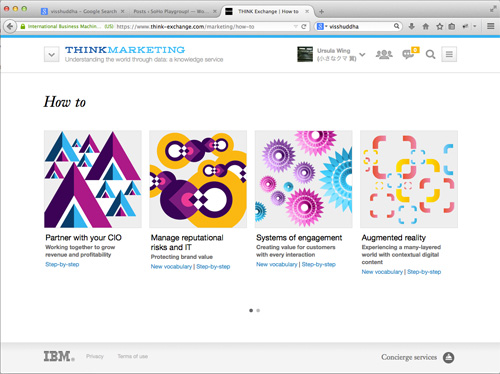500x374 pixels.
Task: Click the Ursula Wing user name
Action: coord(334,51)
